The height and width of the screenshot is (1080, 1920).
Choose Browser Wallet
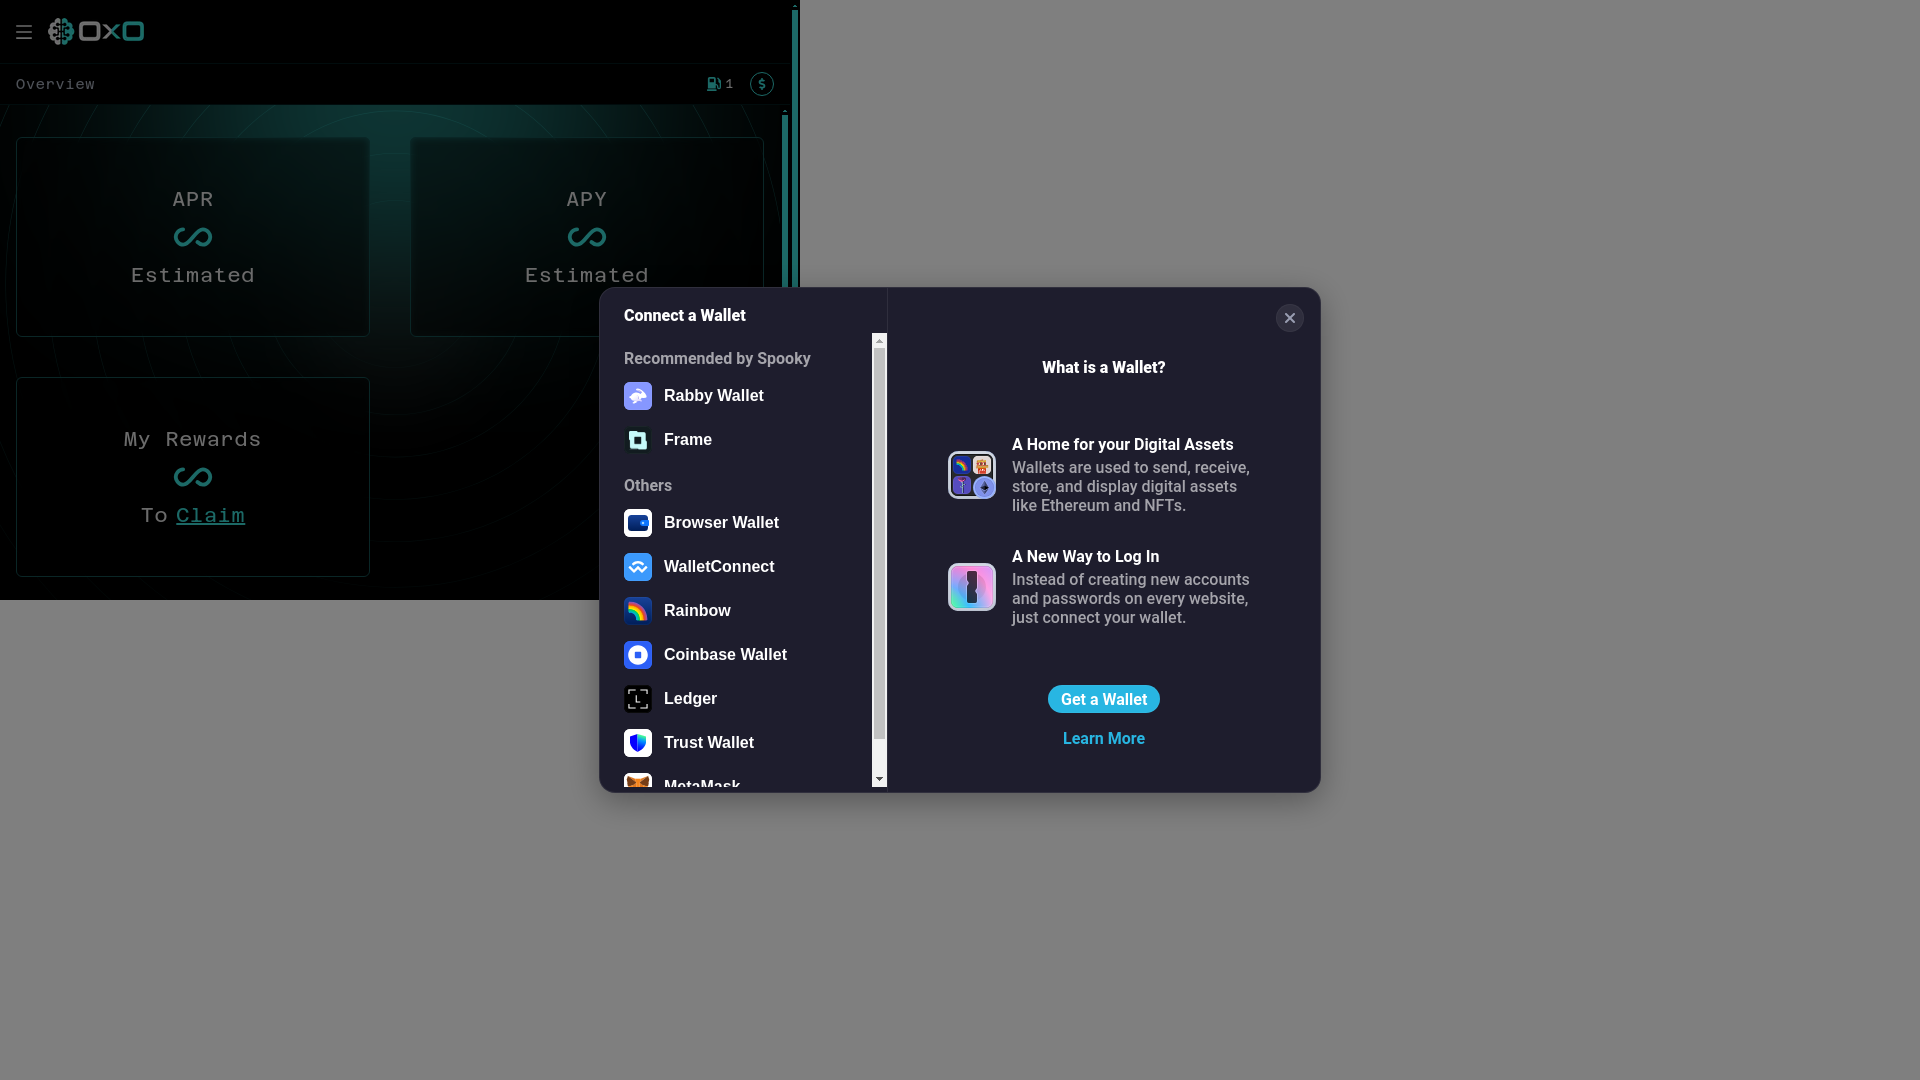pos(743,523)
